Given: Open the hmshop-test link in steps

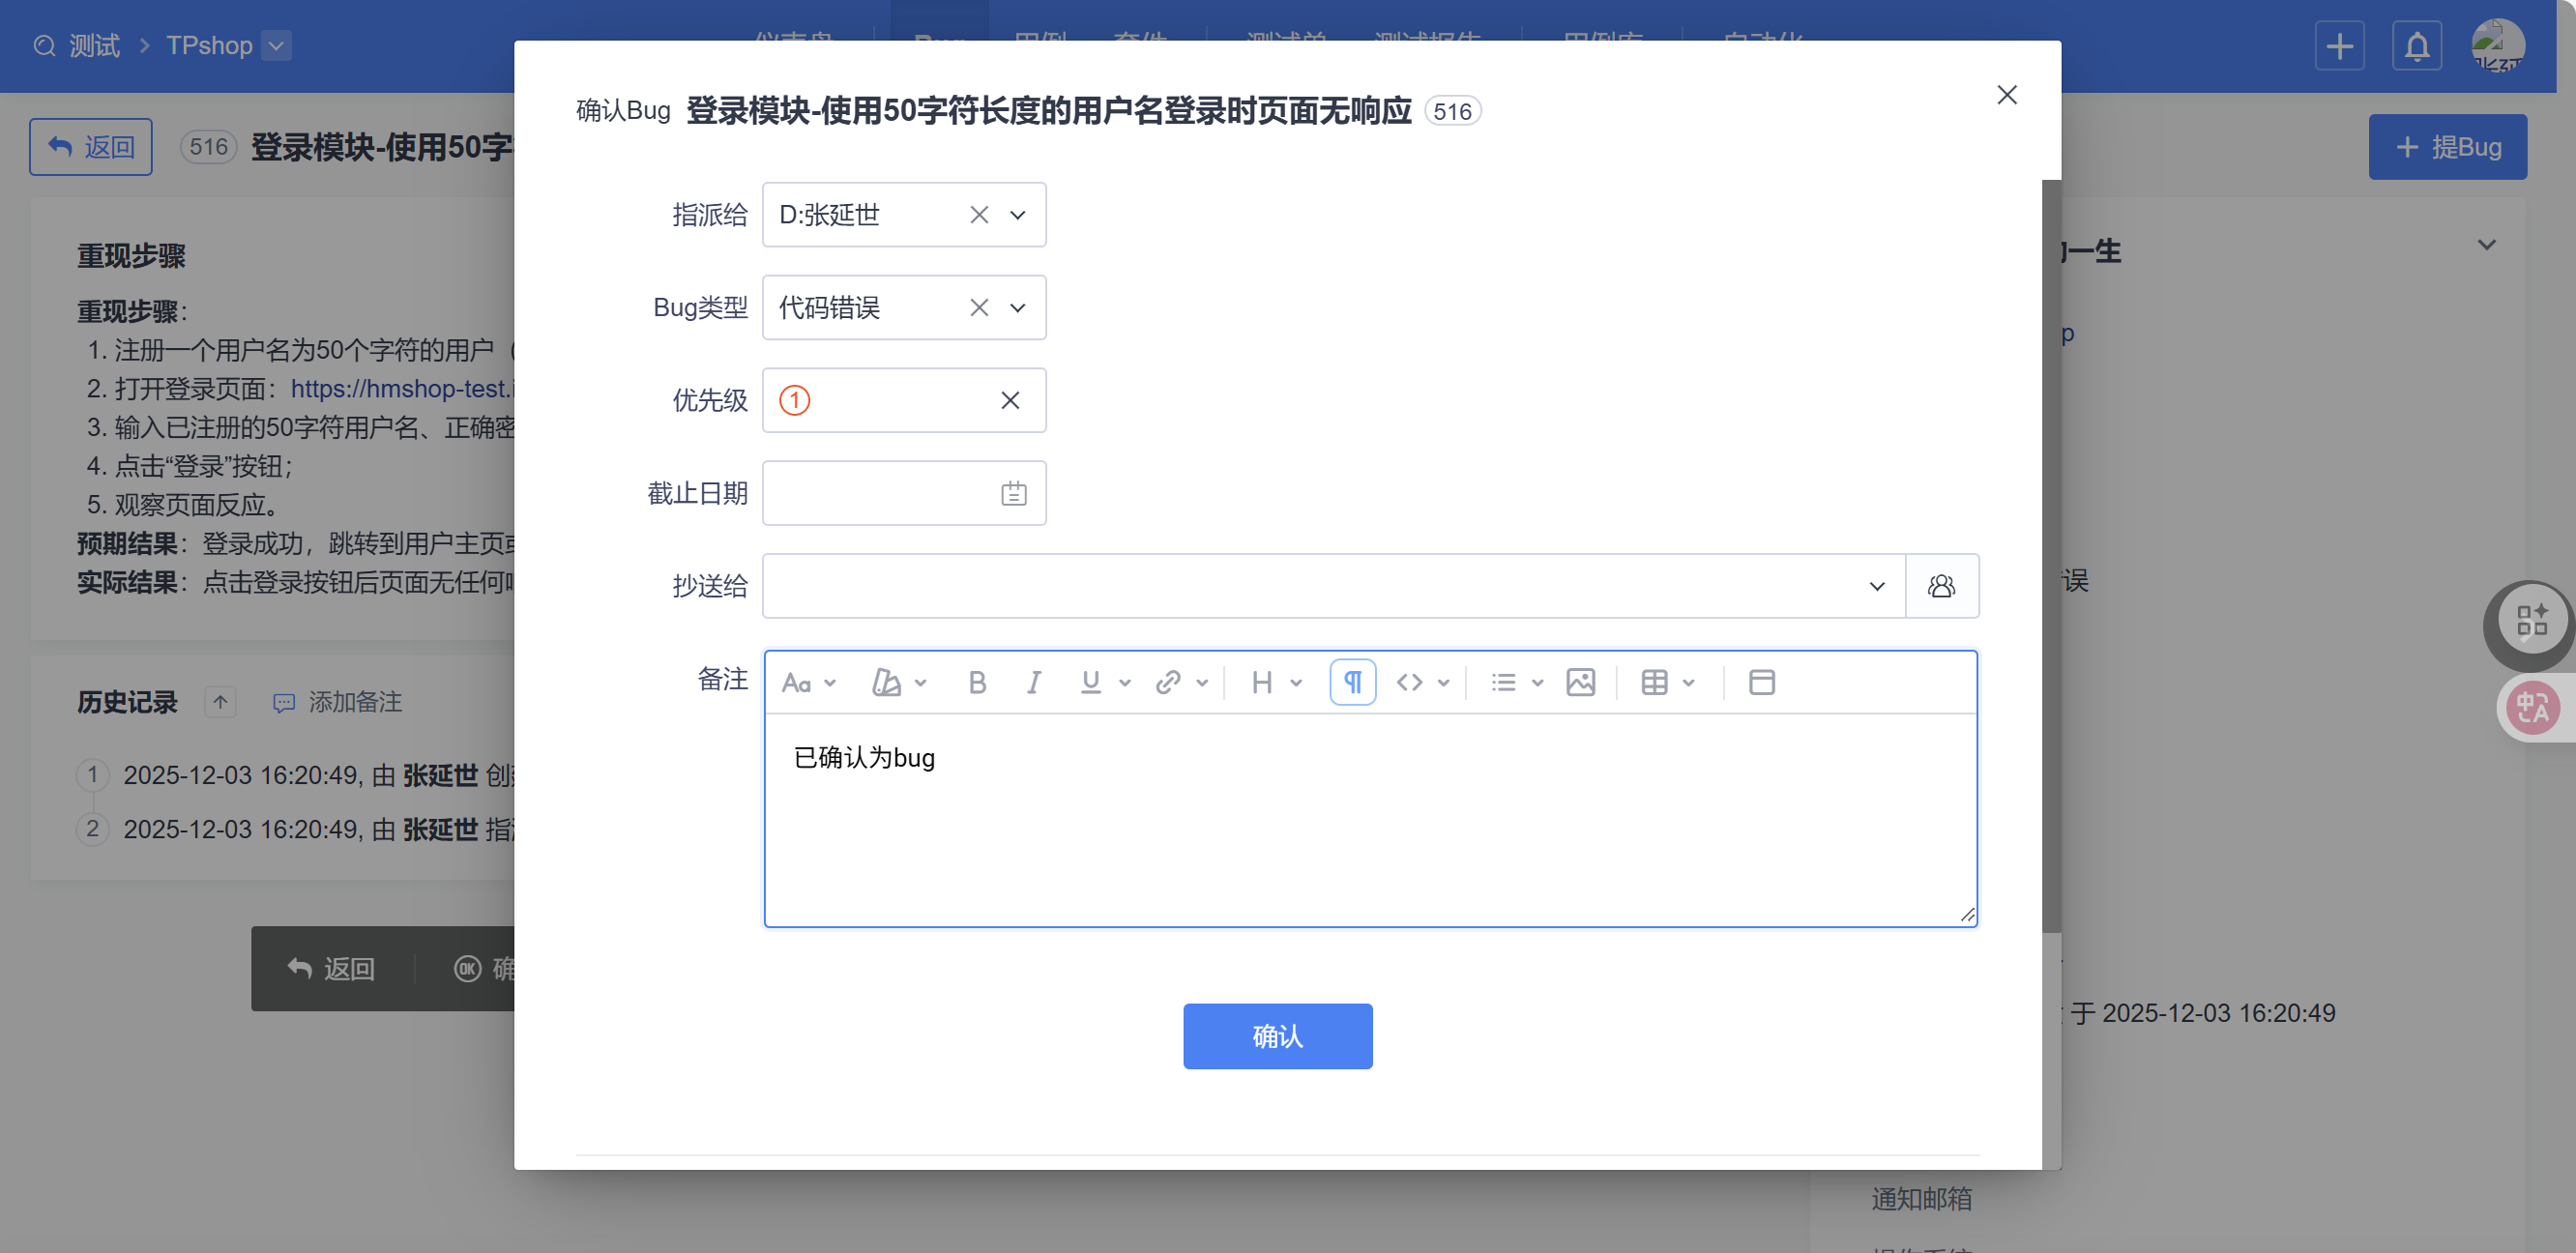Looking at the screenshot, I should [402, 389].
